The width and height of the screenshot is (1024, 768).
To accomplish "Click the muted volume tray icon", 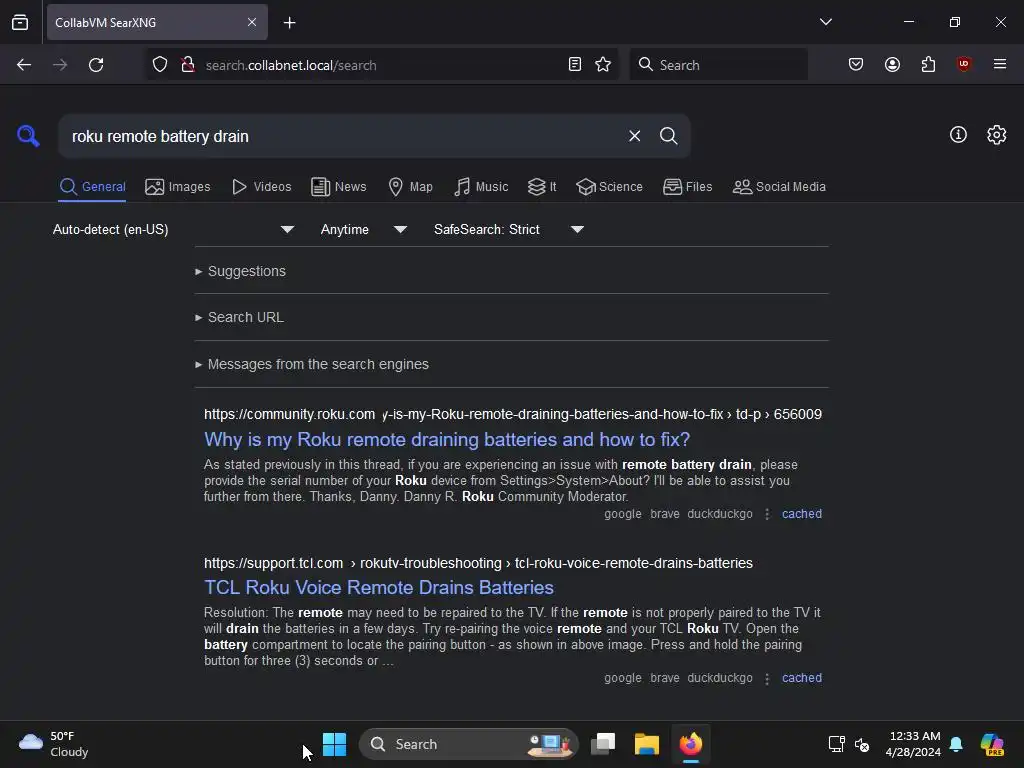I will [x=862, y=744].
